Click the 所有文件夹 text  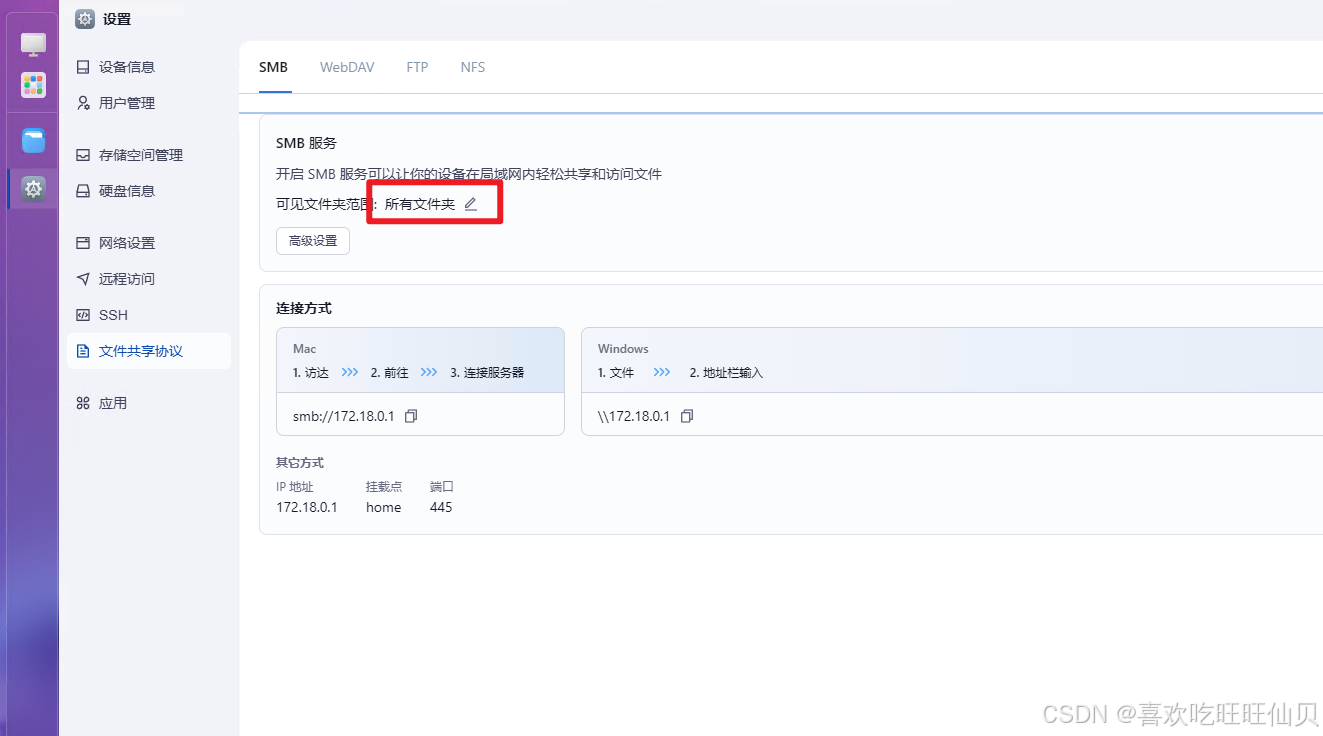420,204
